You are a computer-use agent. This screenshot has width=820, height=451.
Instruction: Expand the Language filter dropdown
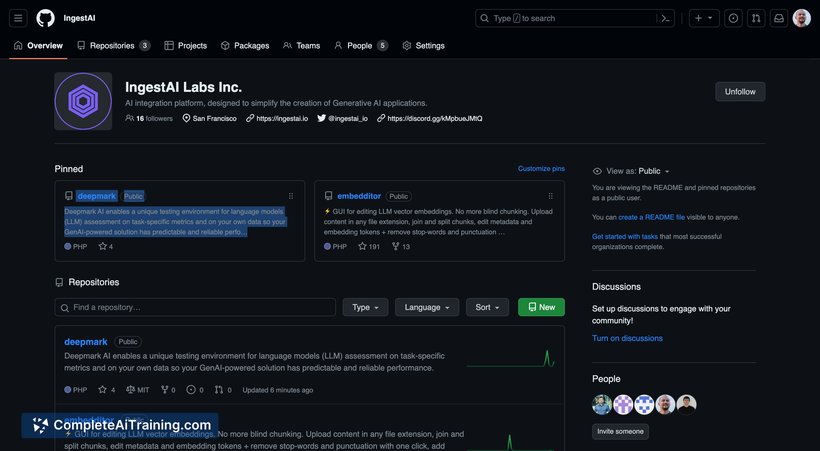[427, 308]
